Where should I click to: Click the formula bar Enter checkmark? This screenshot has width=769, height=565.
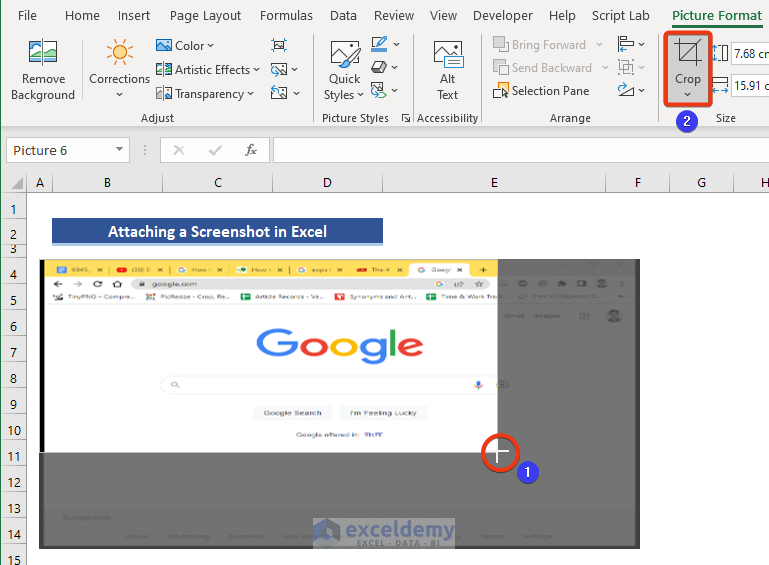[215, 150]
